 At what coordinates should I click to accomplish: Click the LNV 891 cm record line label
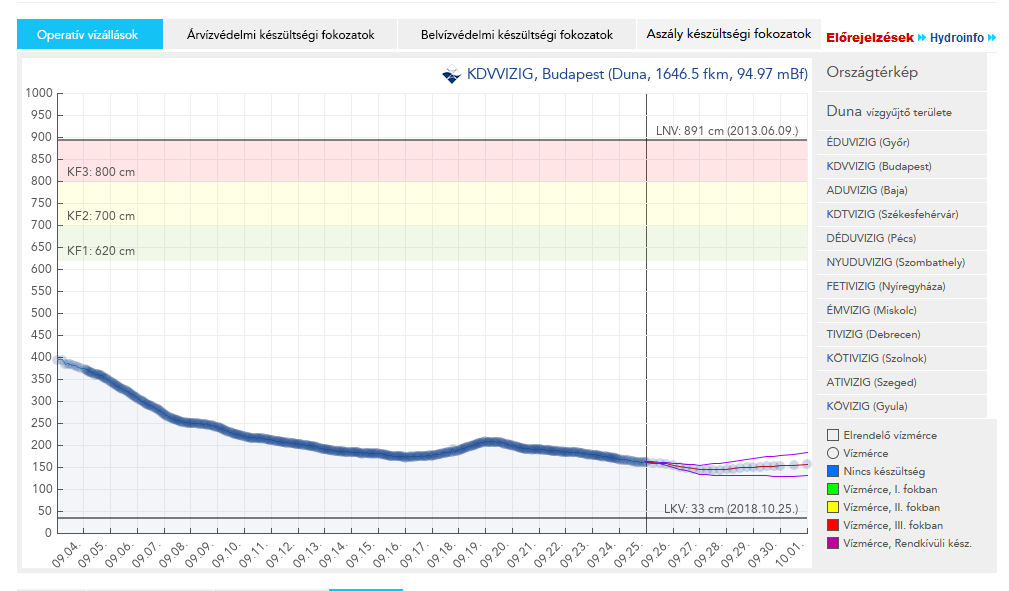(727, 131)
